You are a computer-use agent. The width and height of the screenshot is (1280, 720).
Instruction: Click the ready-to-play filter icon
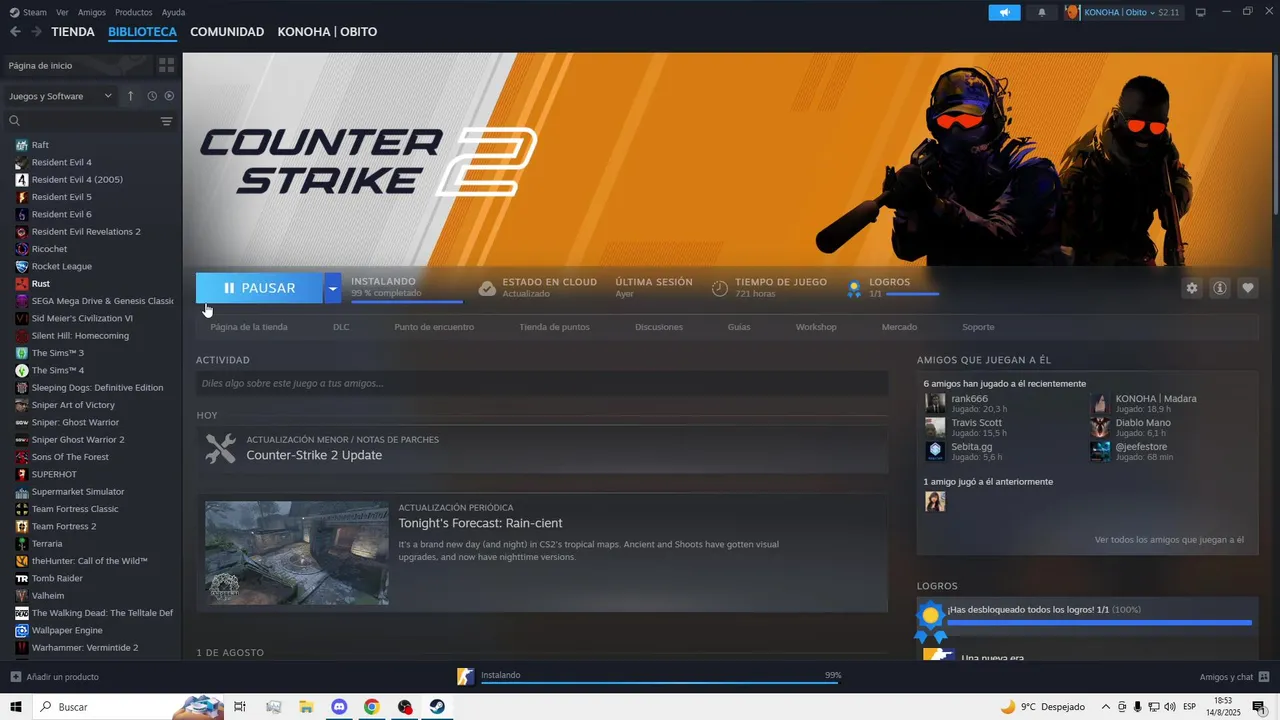[169, 96]
